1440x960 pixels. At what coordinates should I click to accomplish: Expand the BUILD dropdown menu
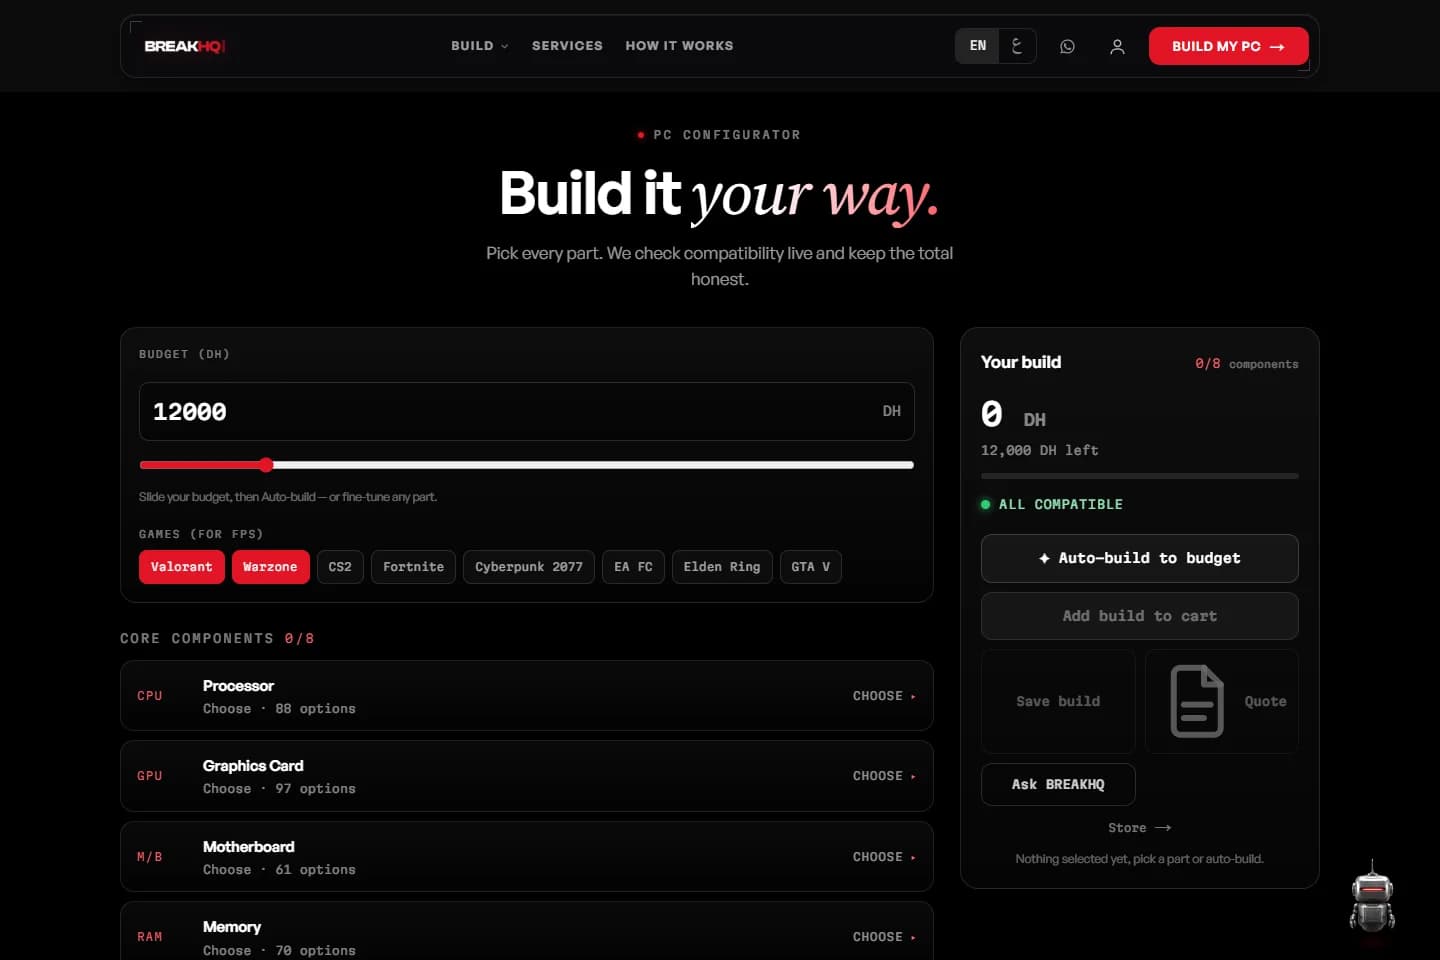[x=479, y=46]
